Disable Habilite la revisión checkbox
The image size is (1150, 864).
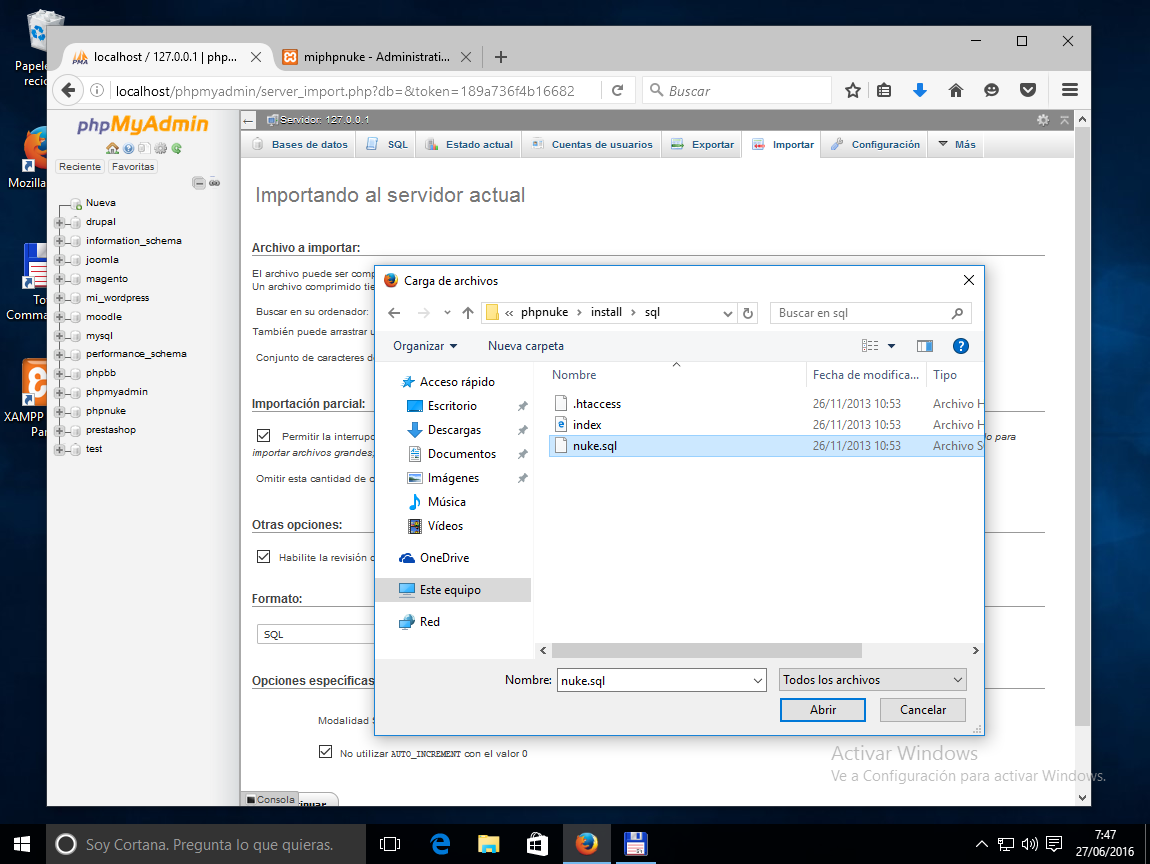click(x=264, y=558)
